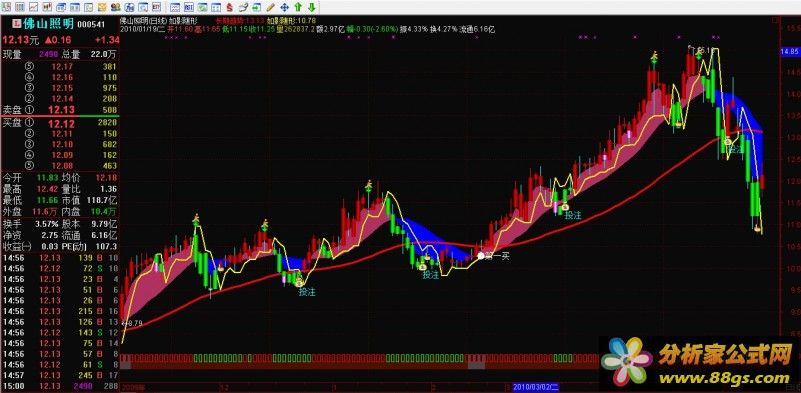Click the 15:00 last trade tick row

coord(60,386)
